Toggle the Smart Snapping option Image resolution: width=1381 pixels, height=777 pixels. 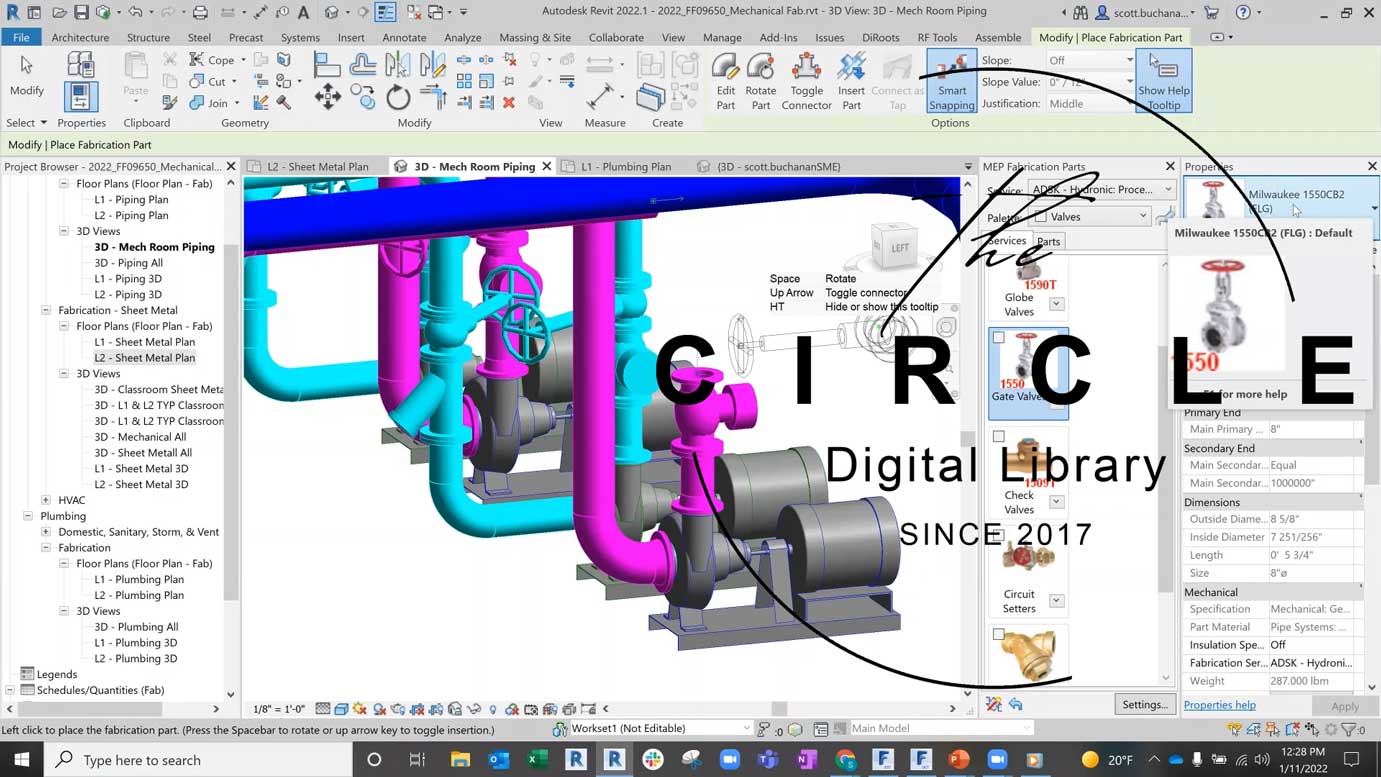pos(951,81)
